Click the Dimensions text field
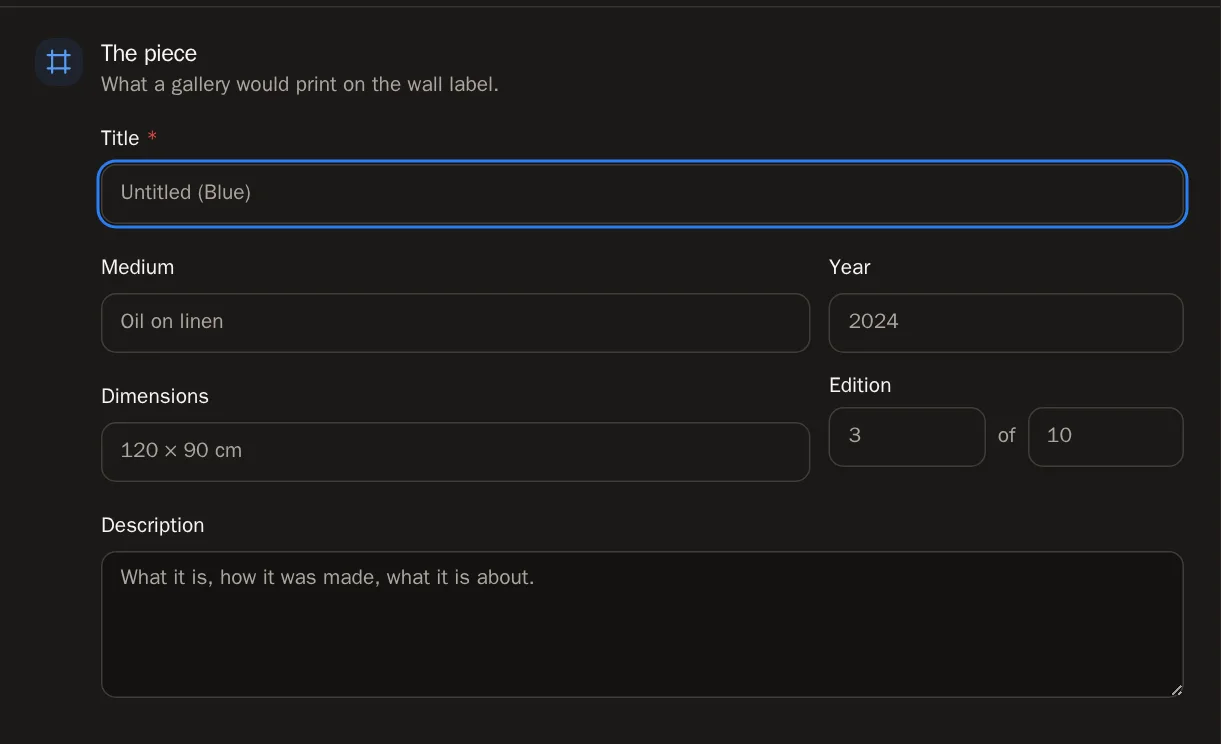The width and height of the screenshot is (1221, 744). [455, 451]
